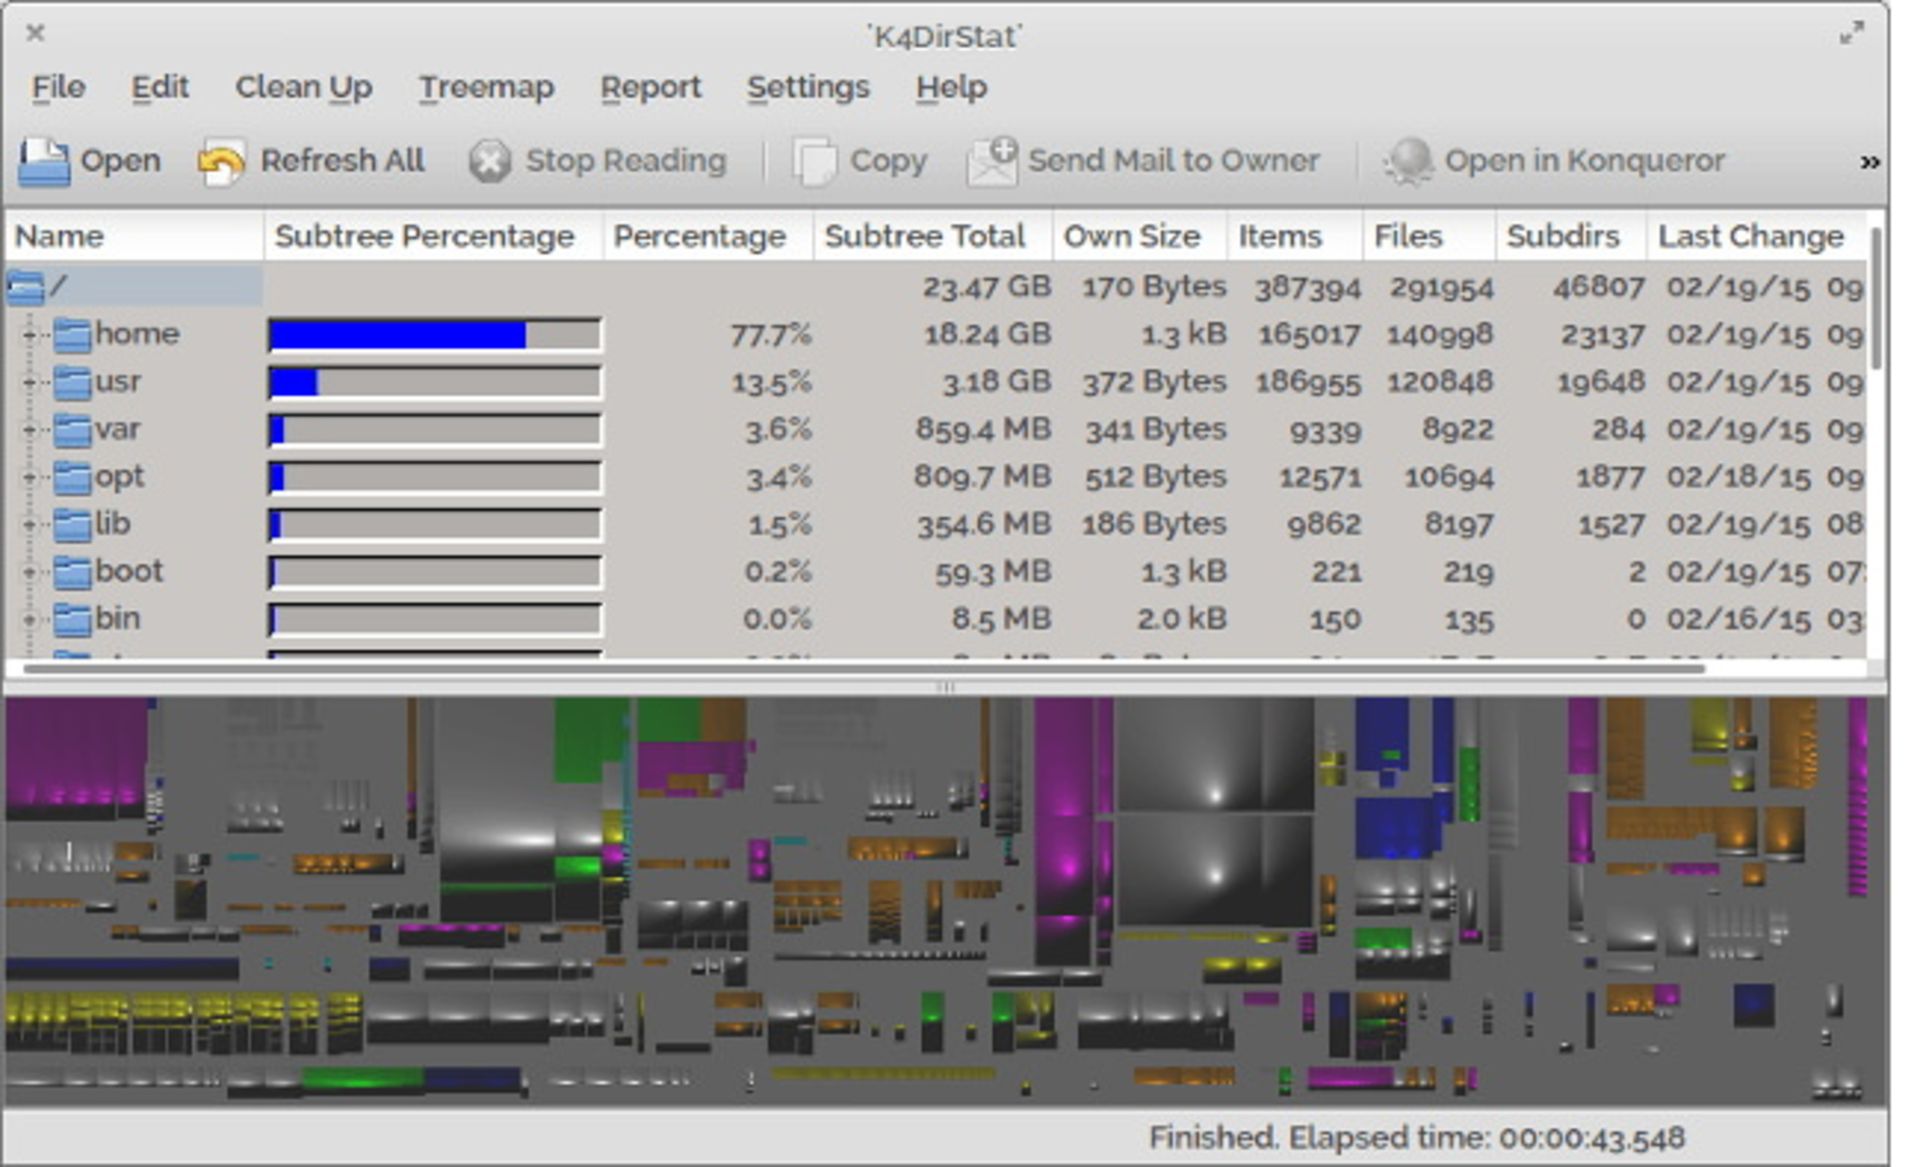Click the Copy pages icon
Viewport: 1920px width, 1167px height.
(814, 161)
